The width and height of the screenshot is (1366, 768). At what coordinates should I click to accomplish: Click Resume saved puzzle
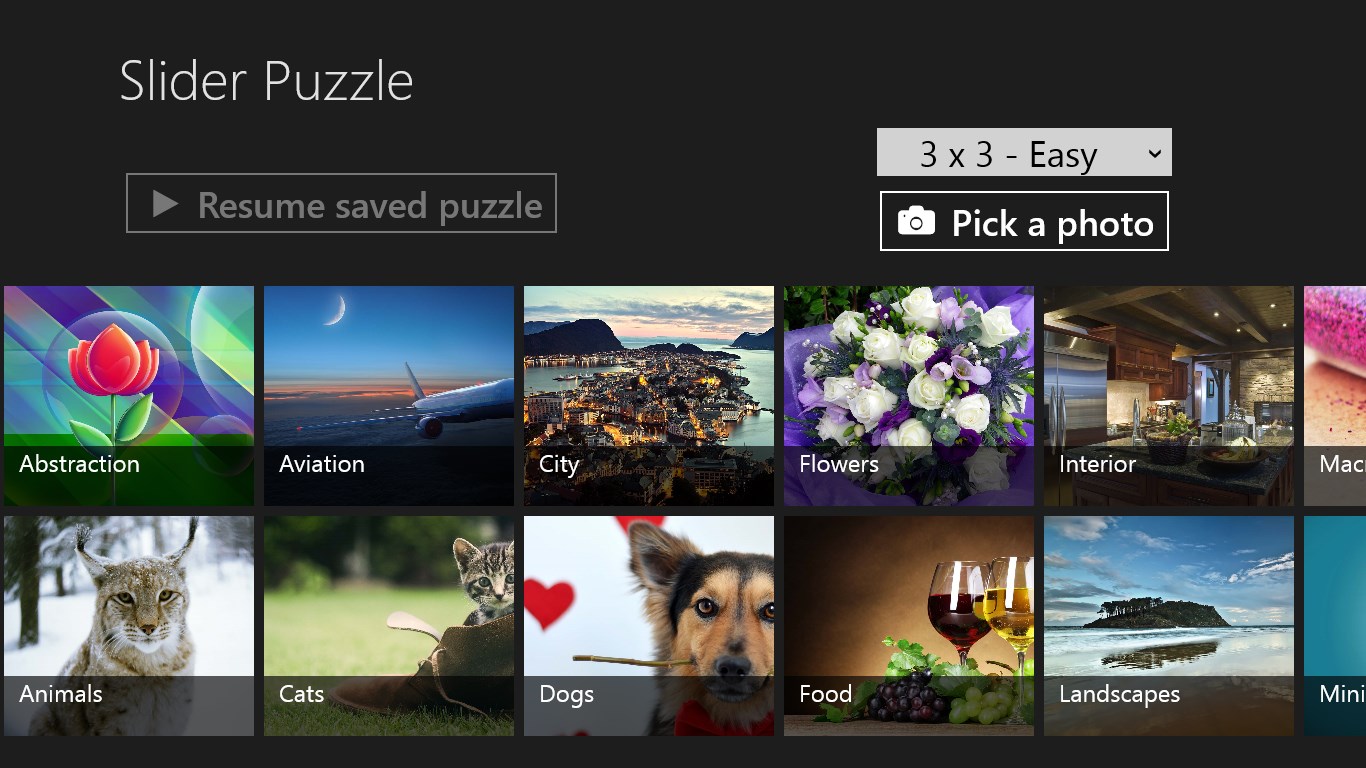[341, 204]
